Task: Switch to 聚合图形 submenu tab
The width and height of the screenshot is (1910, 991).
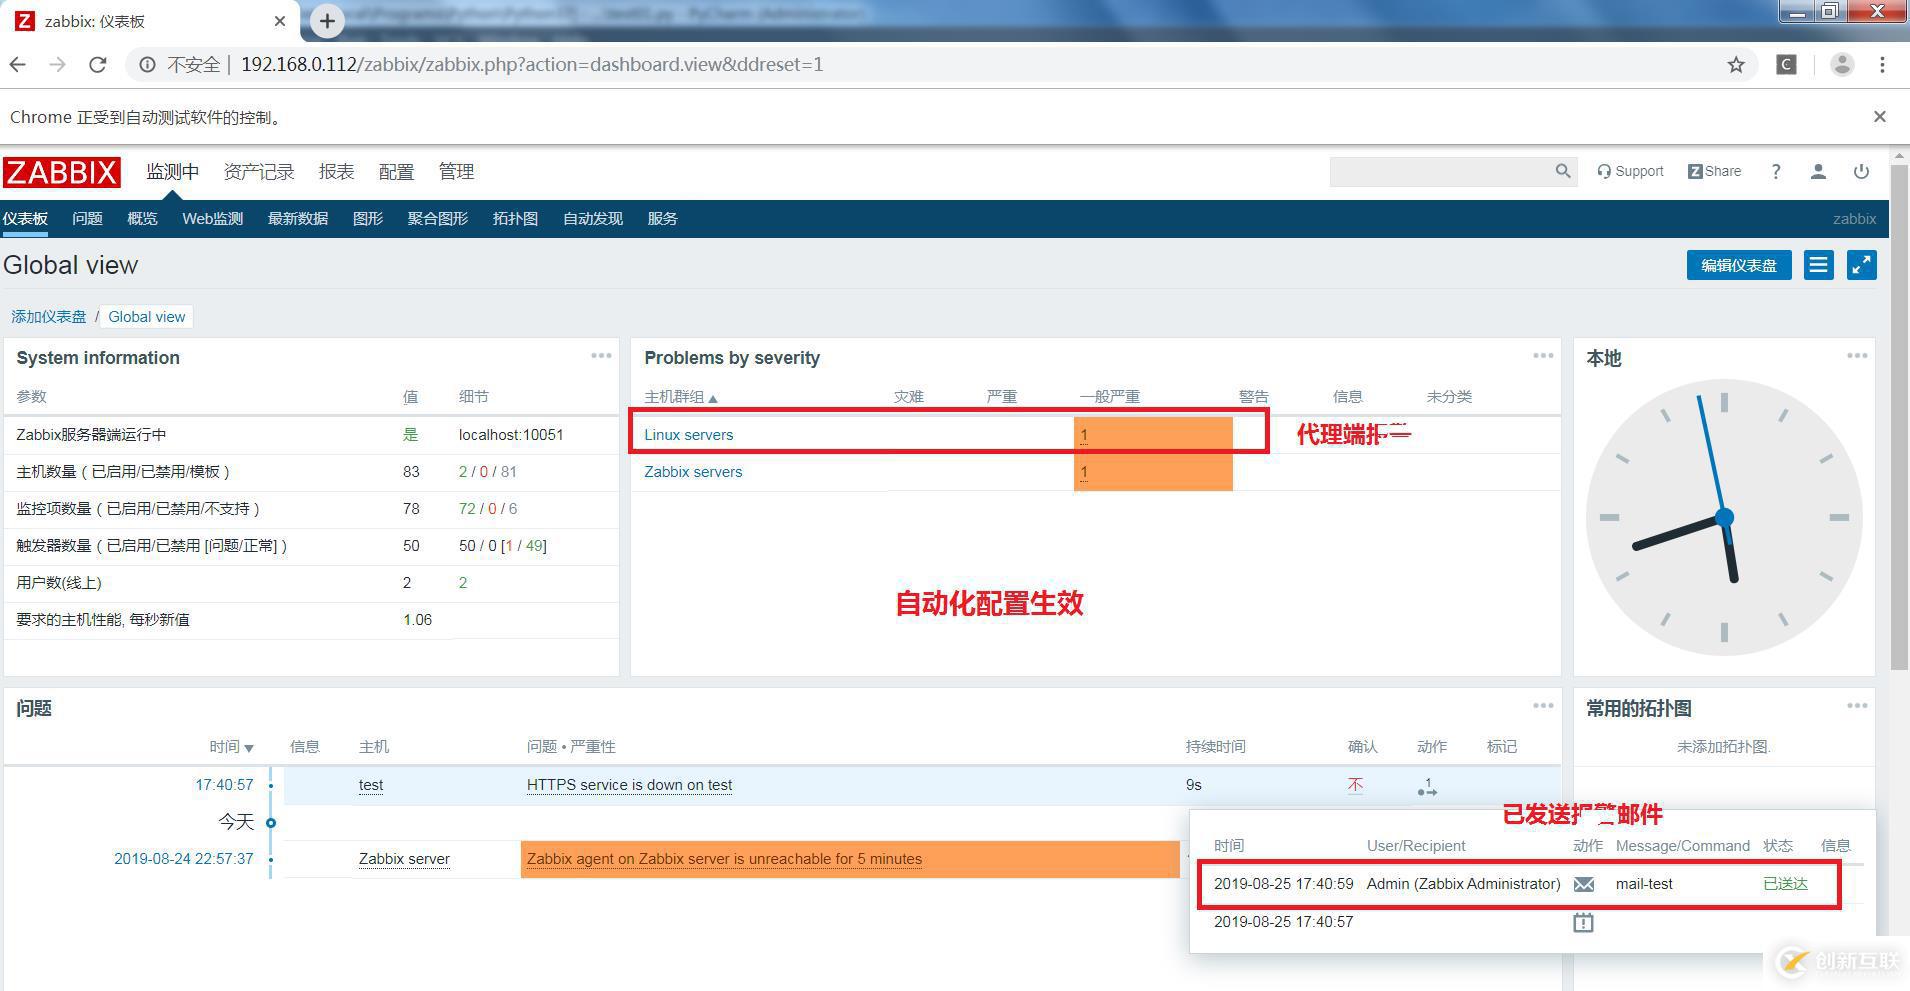Action: [x=438, y=219]
